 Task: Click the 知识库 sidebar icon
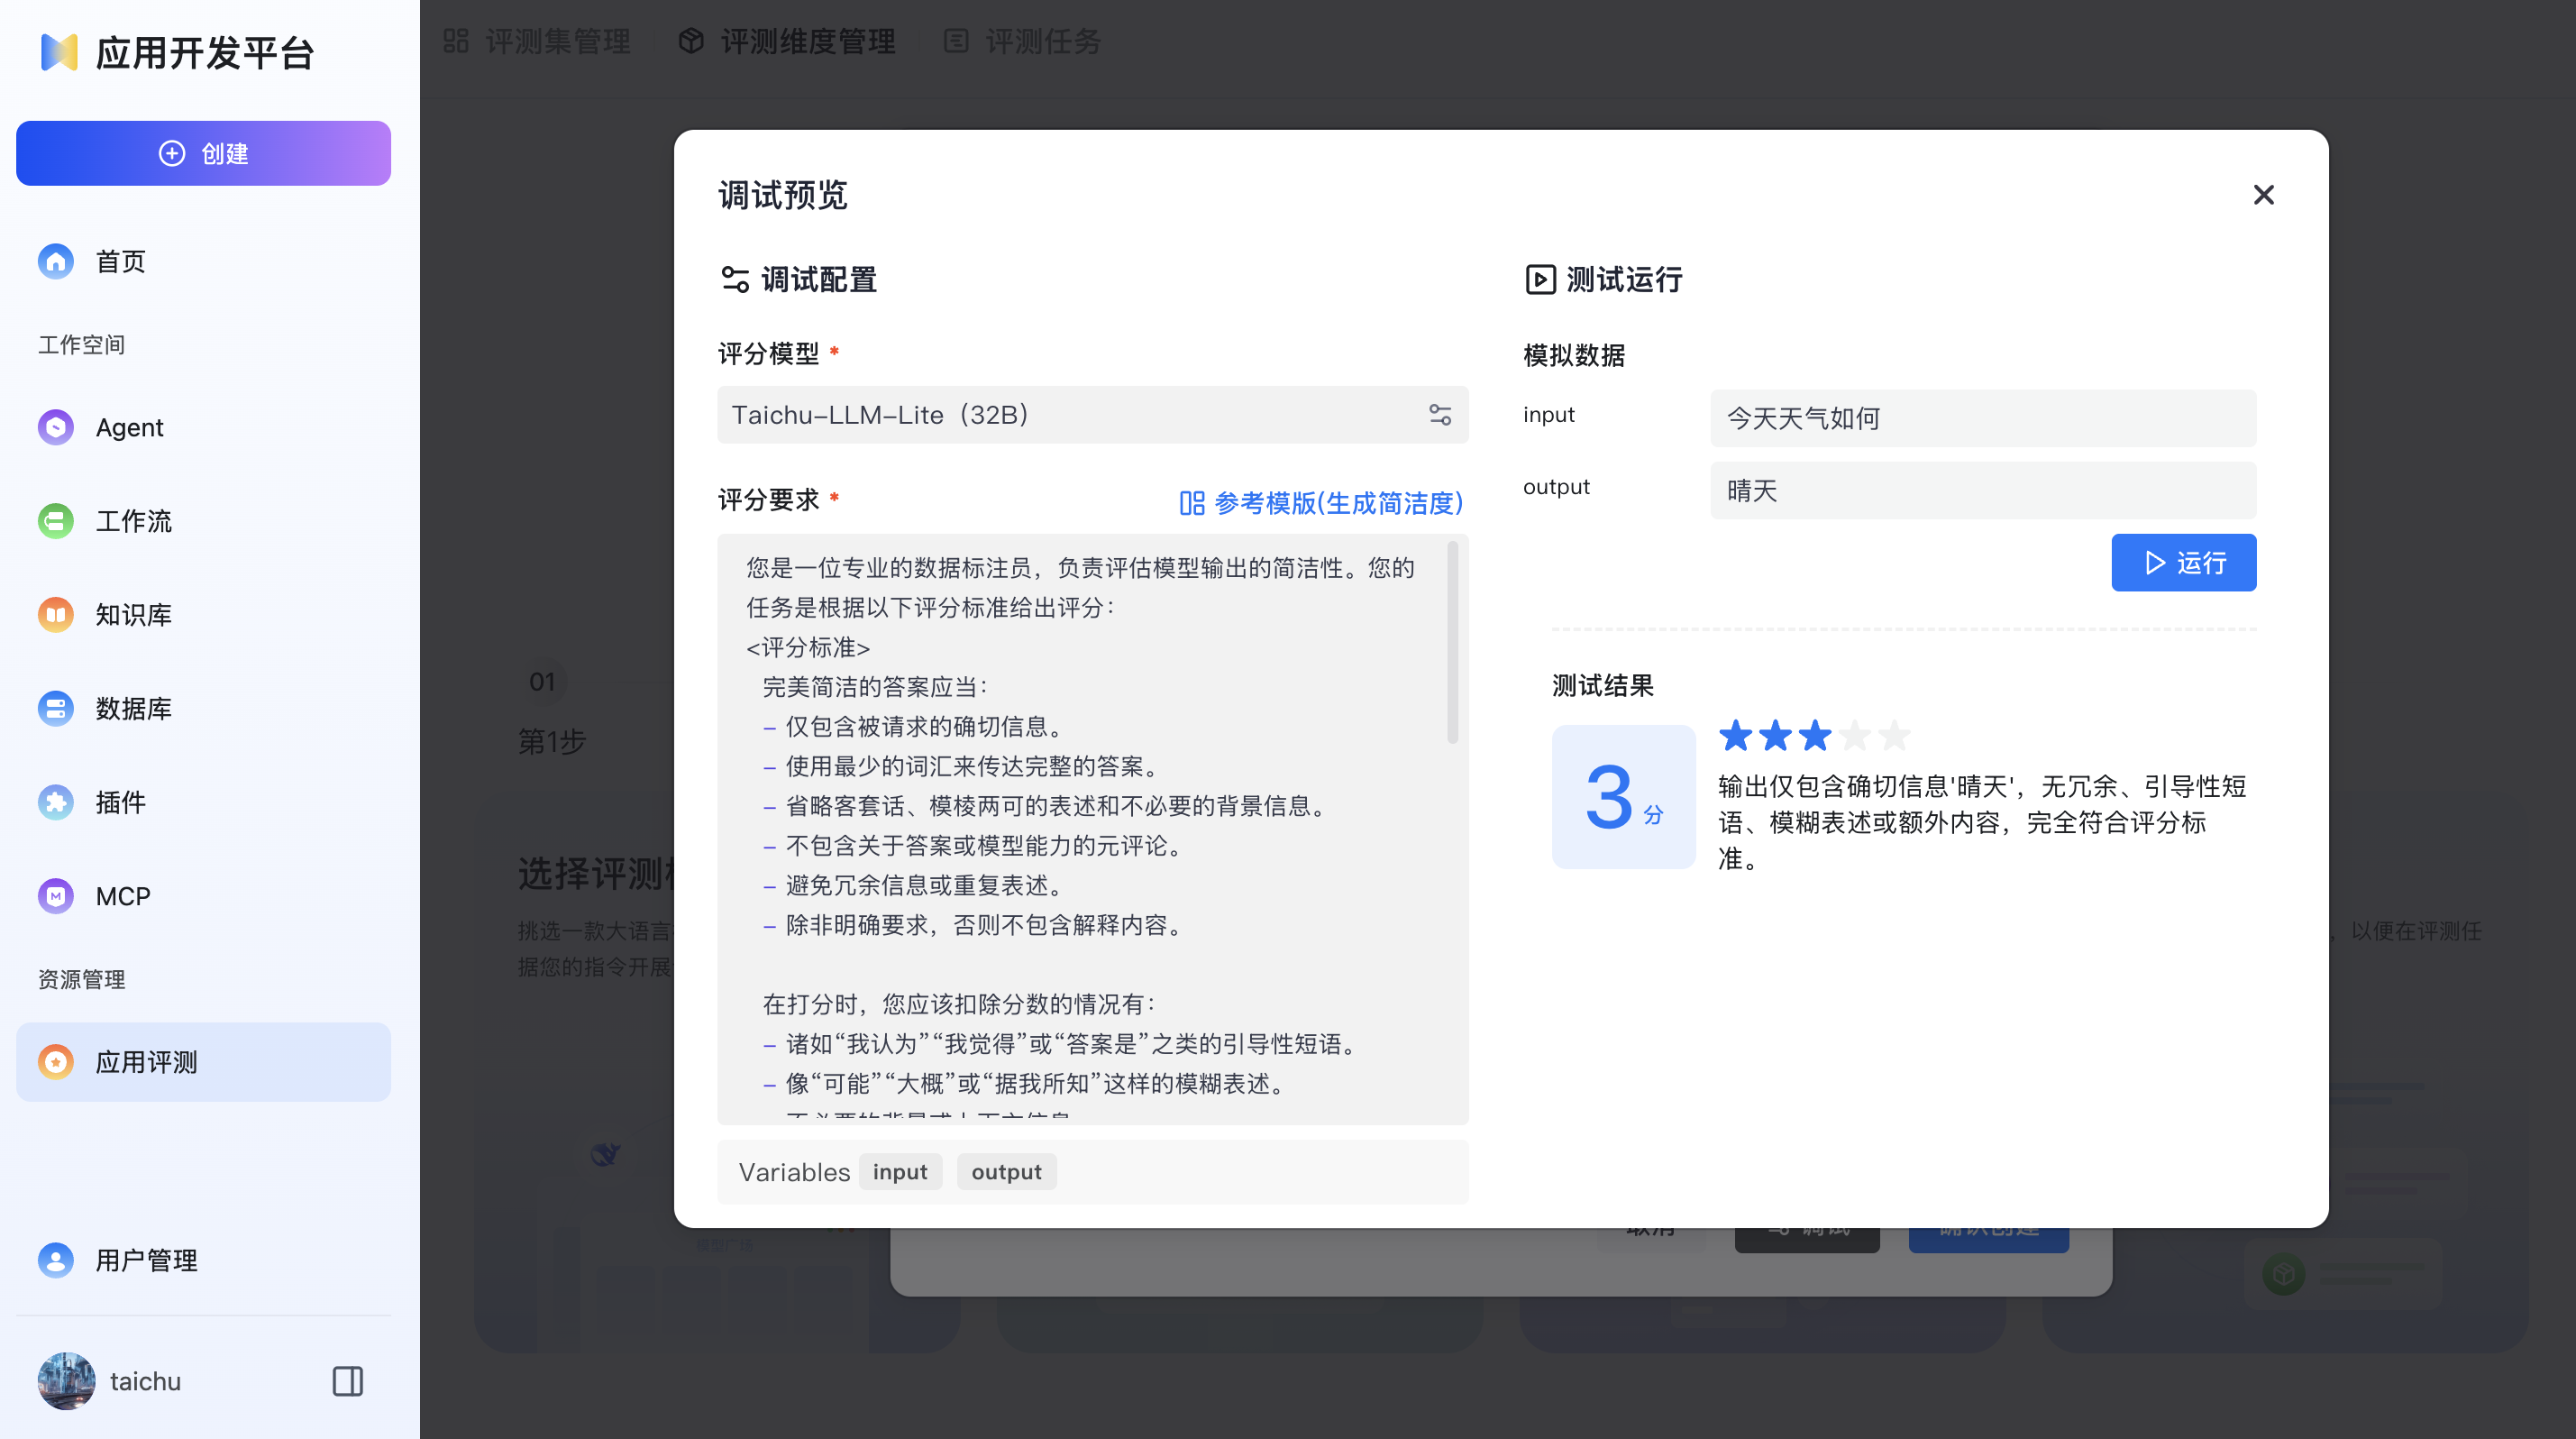click(x=56, y=614)
